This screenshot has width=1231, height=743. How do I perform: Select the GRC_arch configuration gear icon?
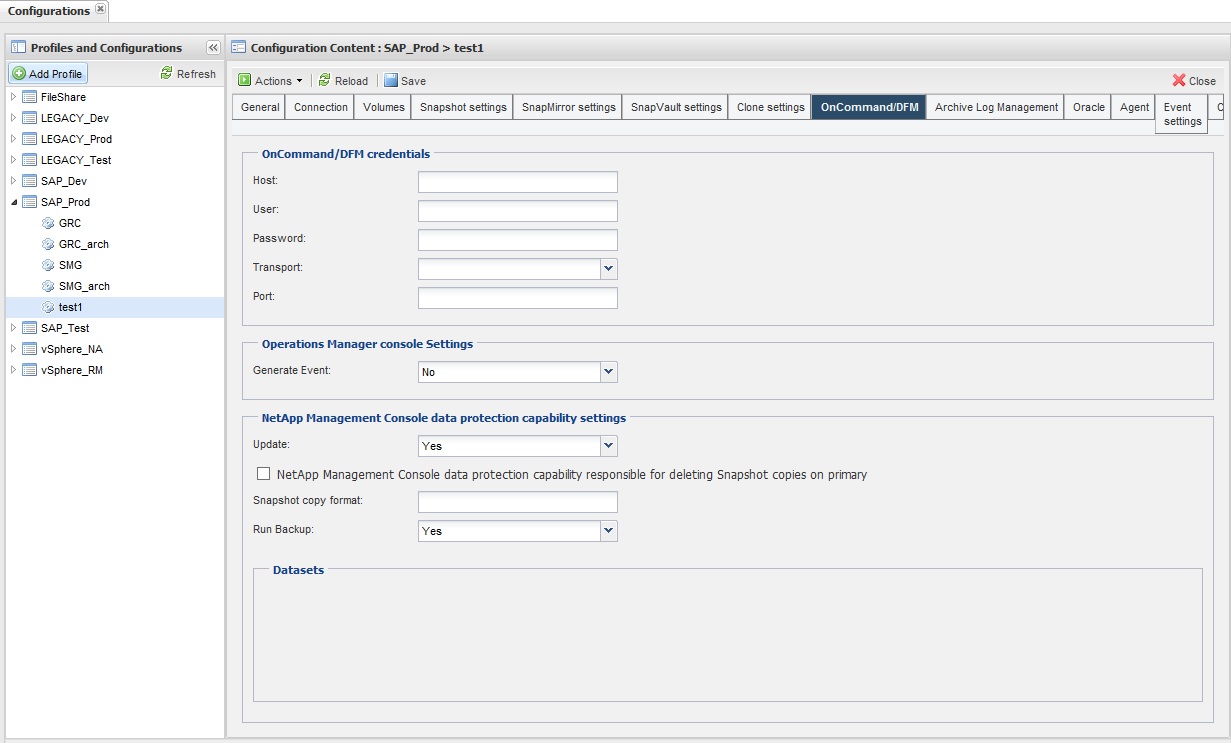pos(48,244)
